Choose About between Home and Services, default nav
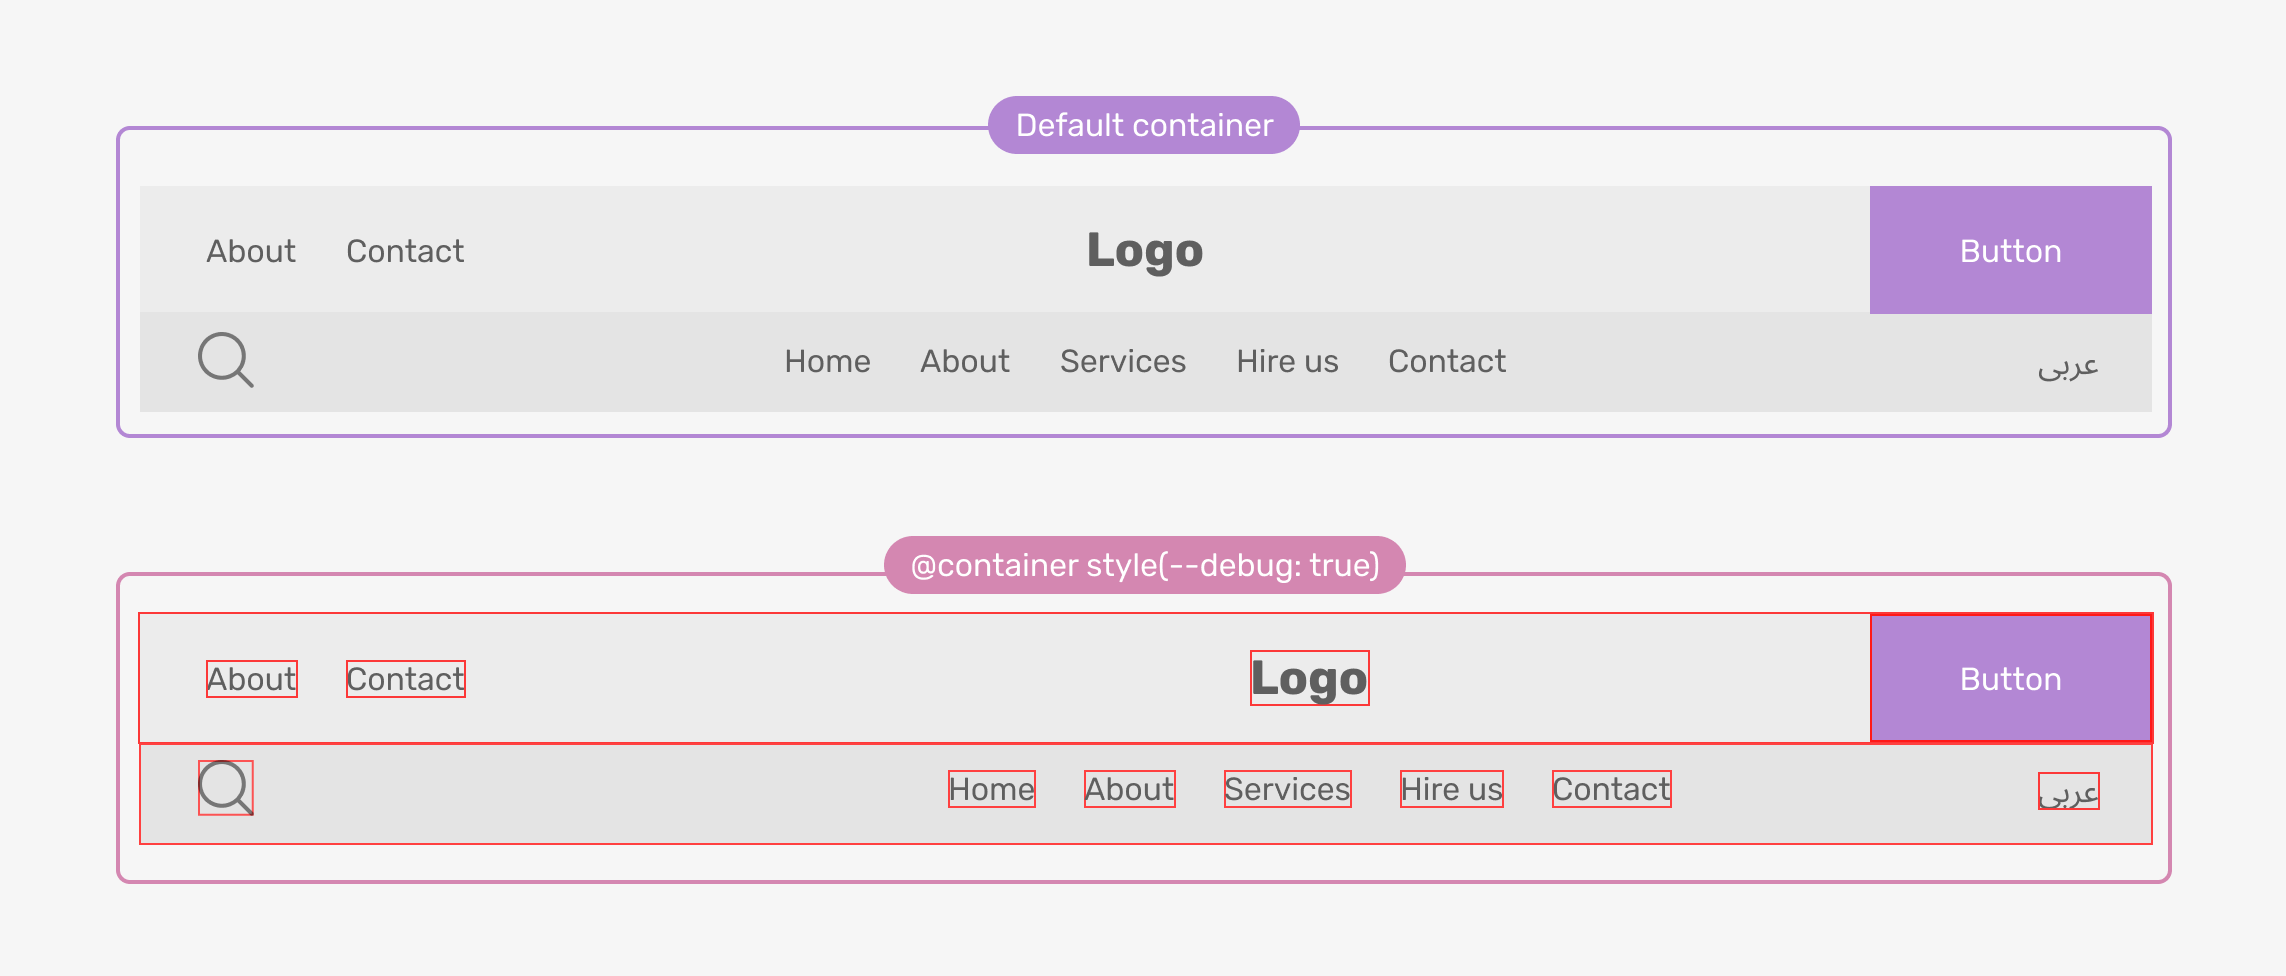 coord(965,361)
